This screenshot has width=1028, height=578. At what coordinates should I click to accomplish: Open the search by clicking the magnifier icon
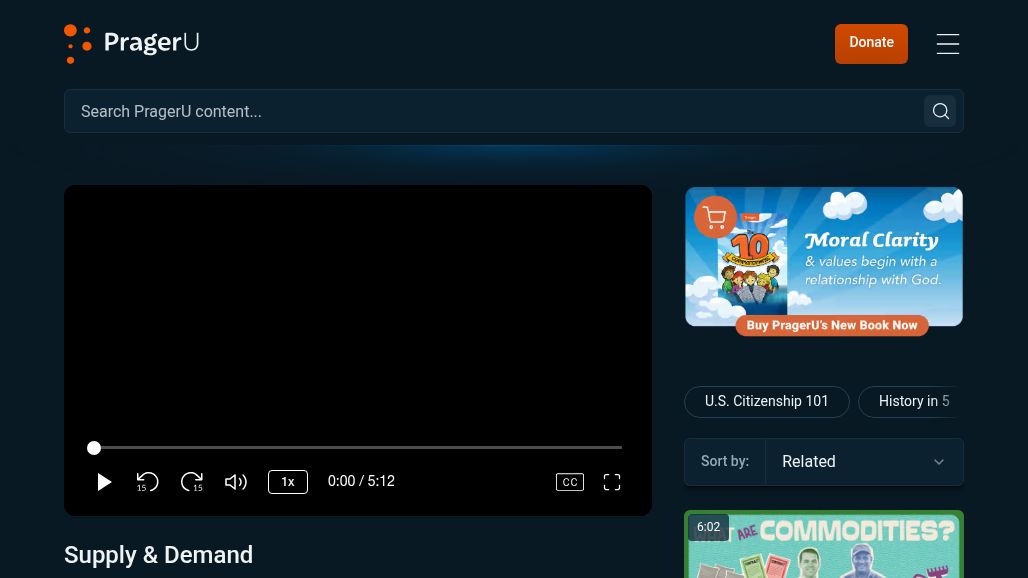click(940, 111)
